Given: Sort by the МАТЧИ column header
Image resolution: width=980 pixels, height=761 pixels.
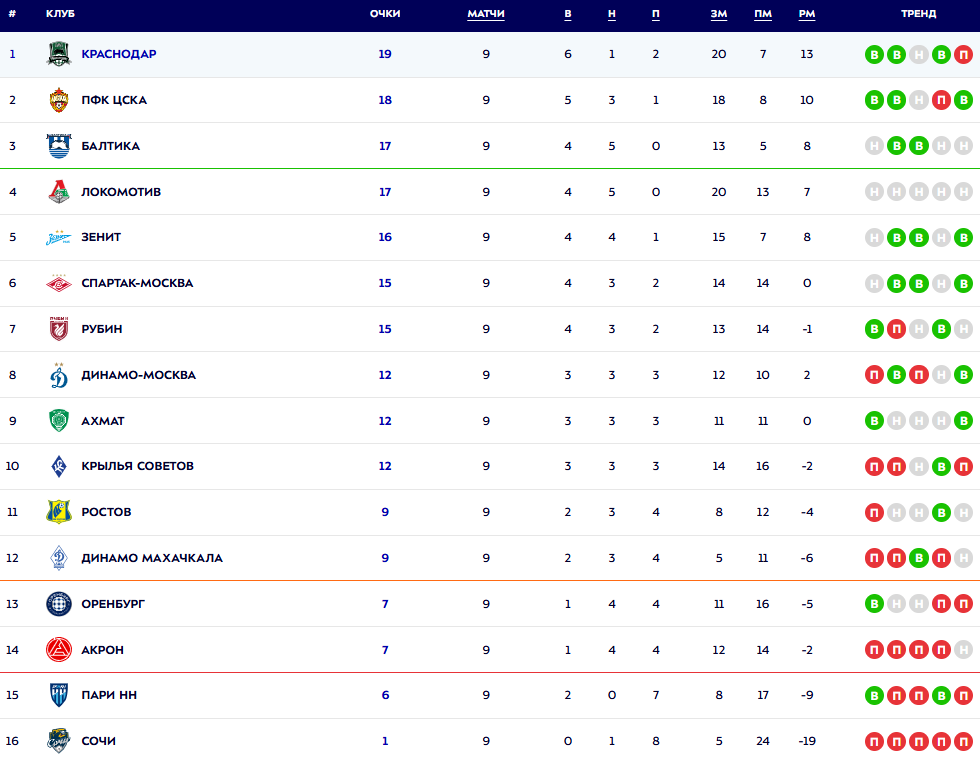Looking at the screenshot, I should [x=486, y=14].
